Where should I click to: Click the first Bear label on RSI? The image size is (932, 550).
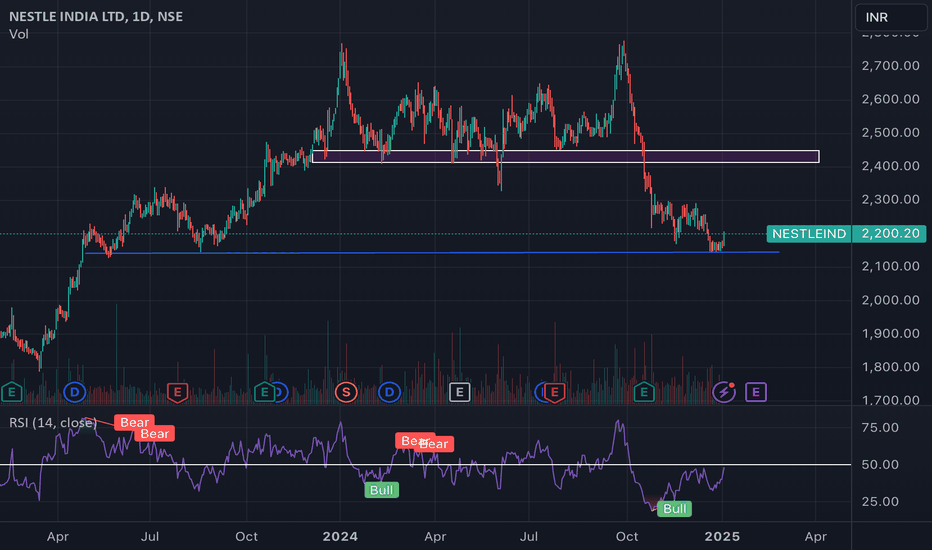[x=134, y=422]
